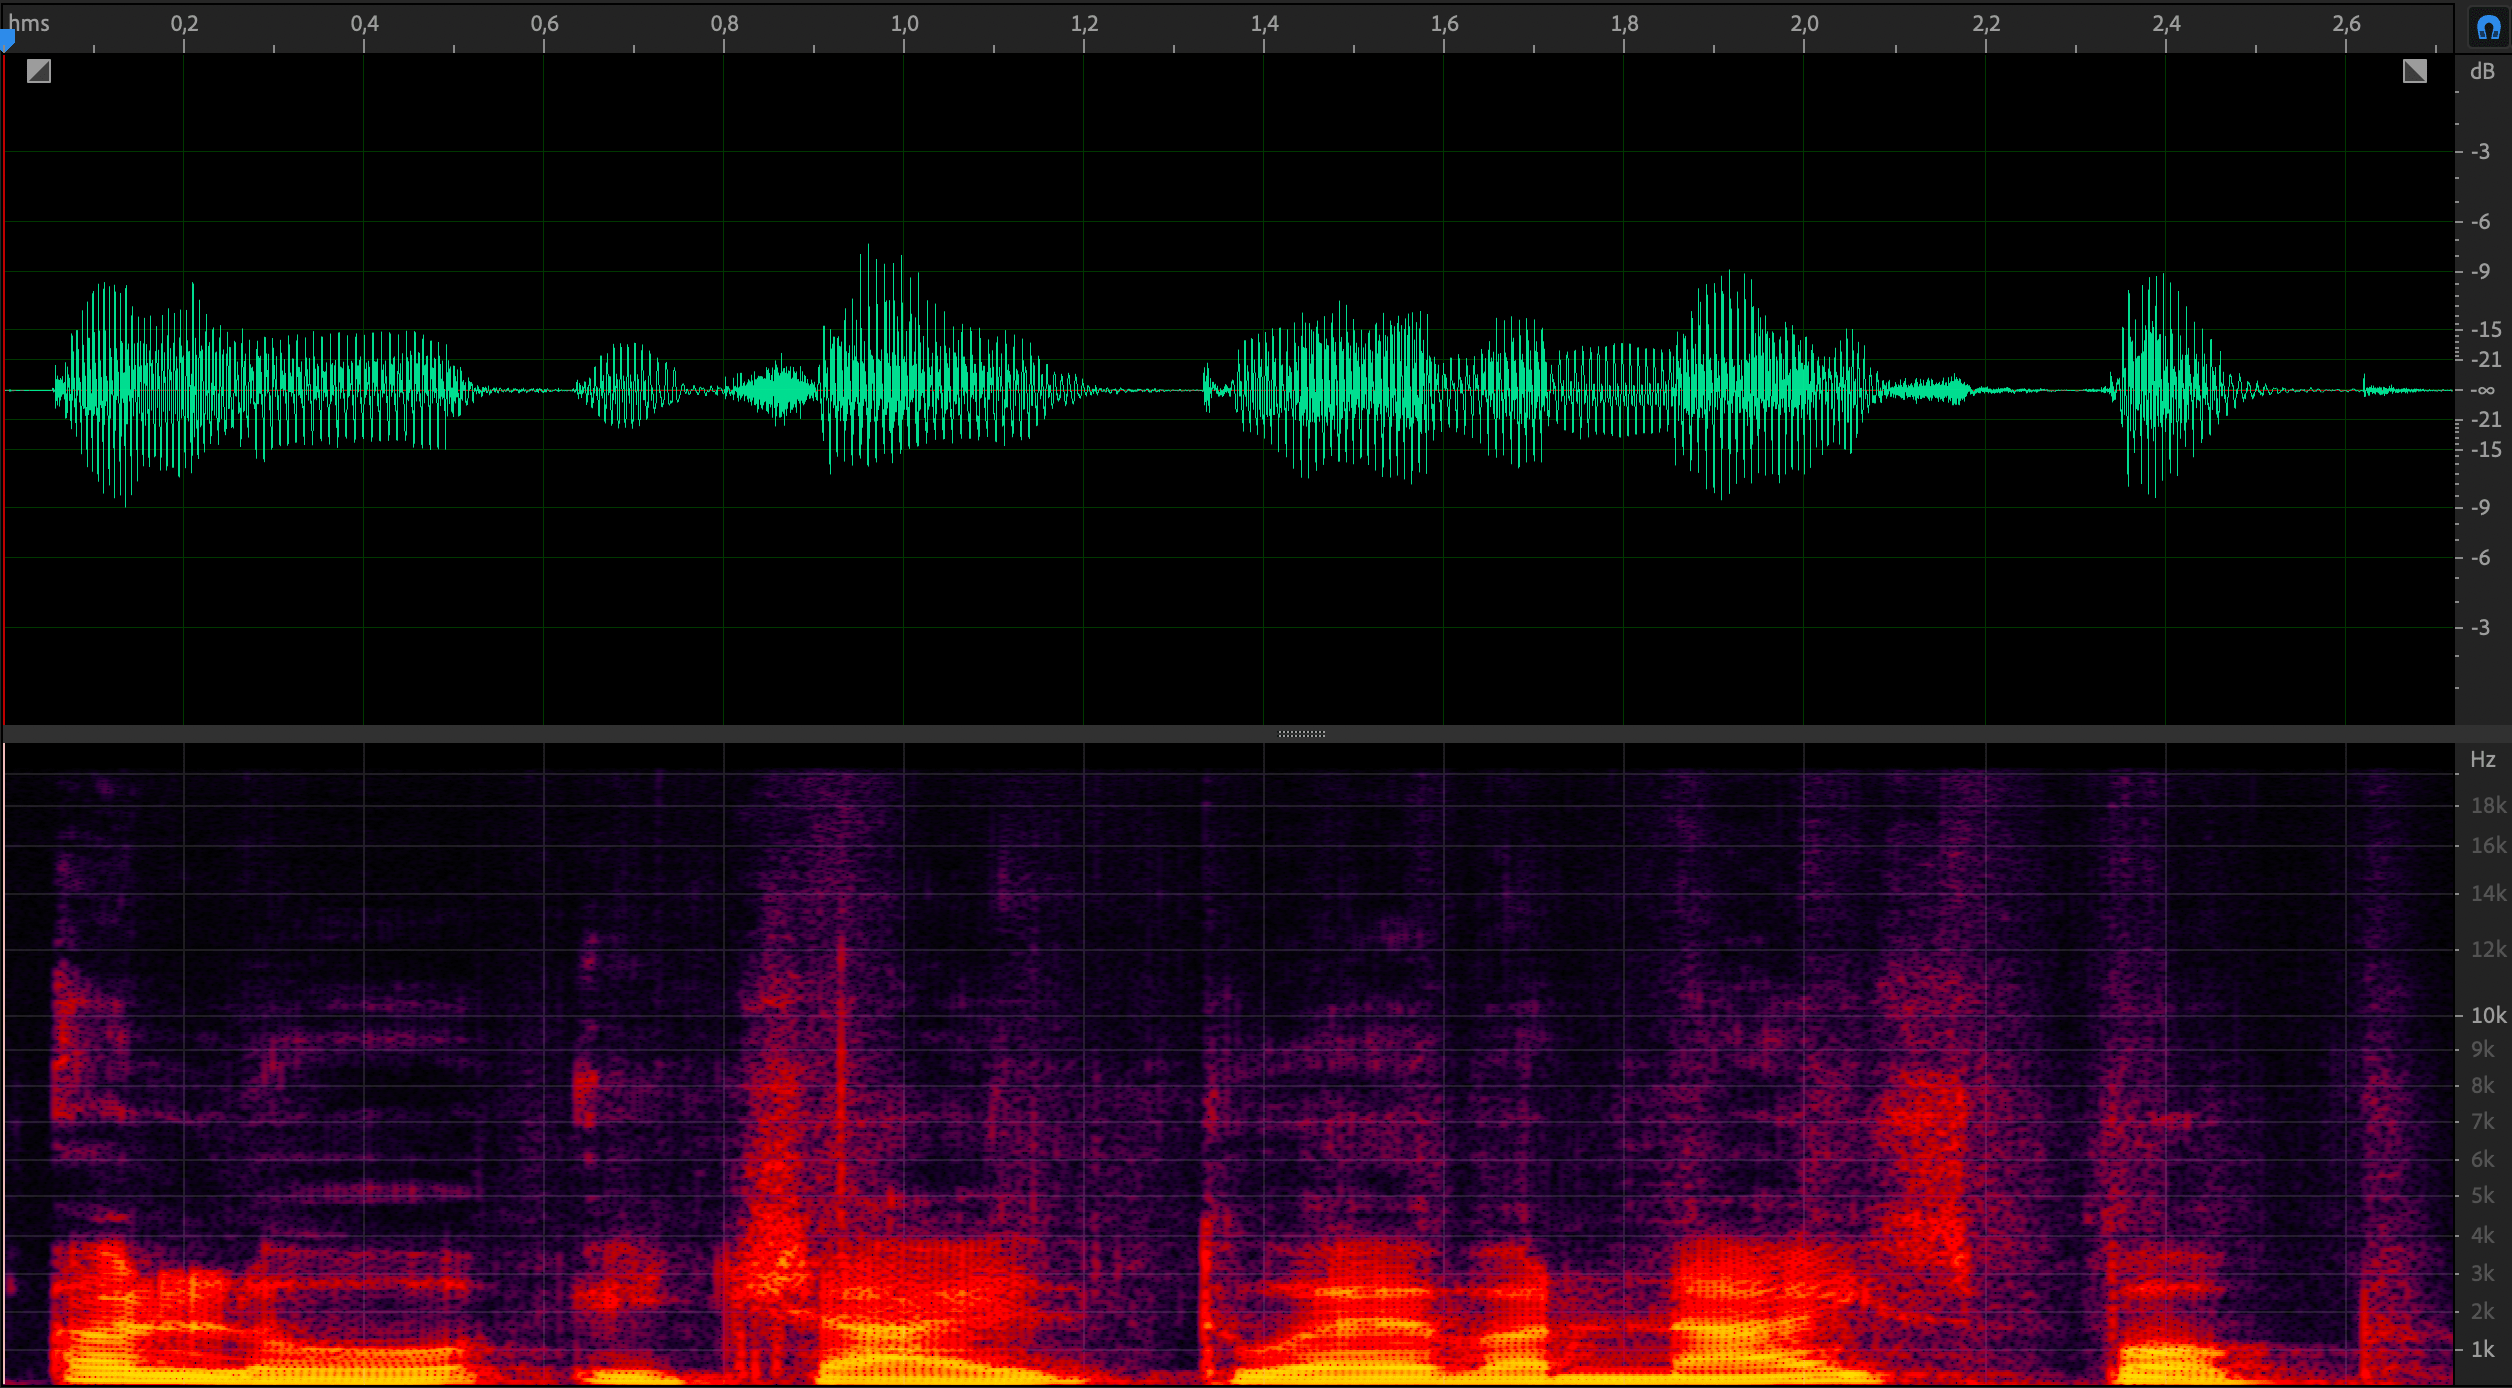Click the 0,6 mark on the time ruler
The image size is (2512, 1388).
point(545,23)
